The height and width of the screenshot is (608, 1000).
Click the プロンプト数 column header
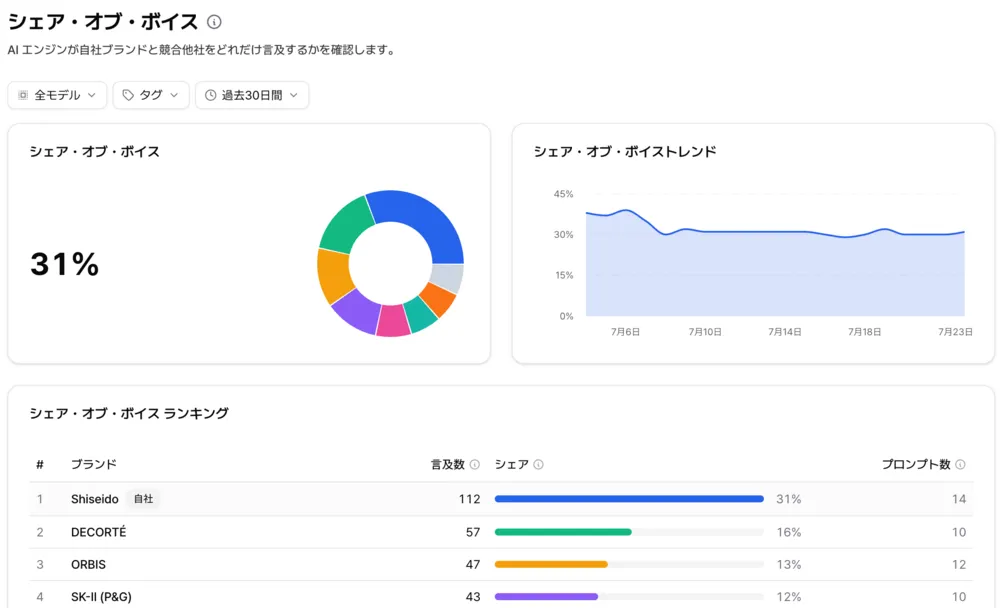tap(916, 464)
